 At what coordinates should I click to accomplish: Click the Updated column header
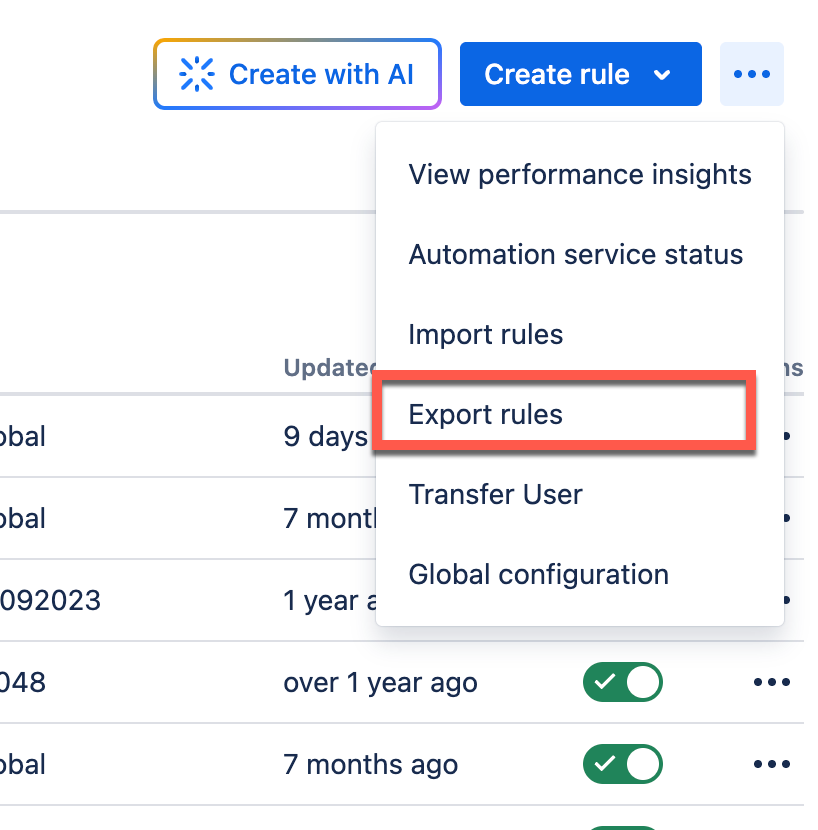pyautogui.click(x=330, y=367)
